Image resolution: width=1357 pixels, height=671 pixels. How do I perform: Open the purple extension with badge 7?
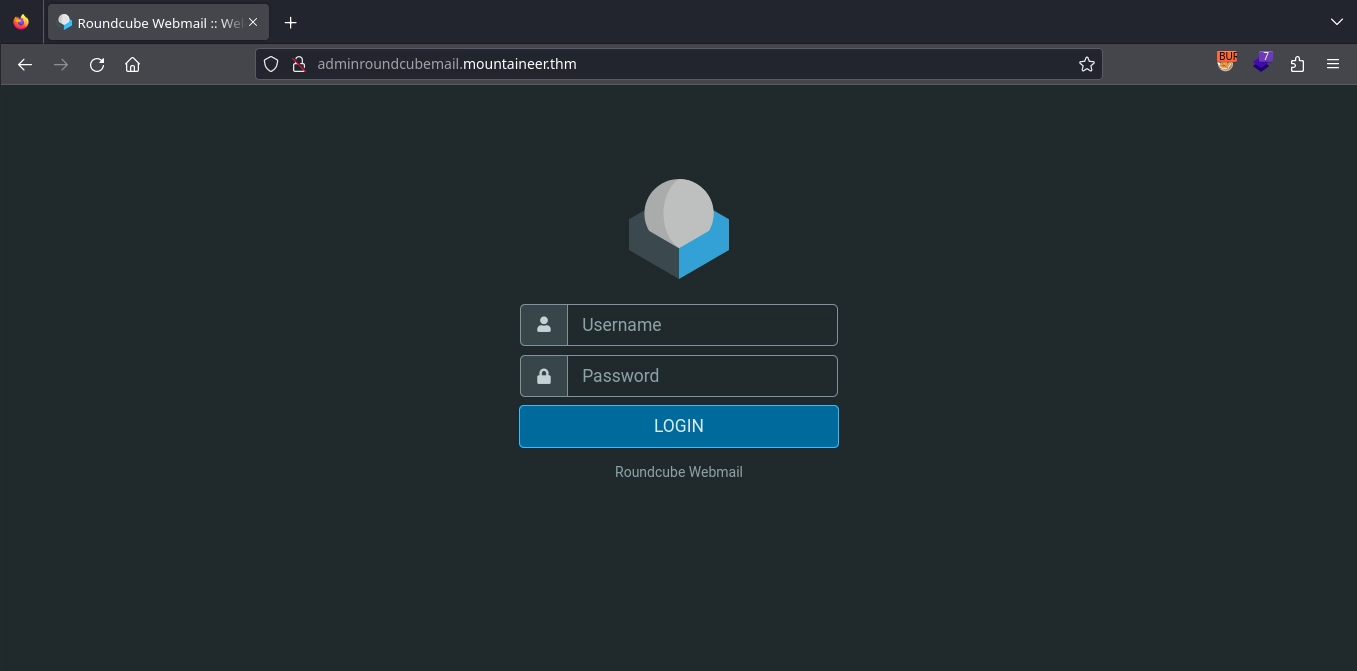[1262, 62]
